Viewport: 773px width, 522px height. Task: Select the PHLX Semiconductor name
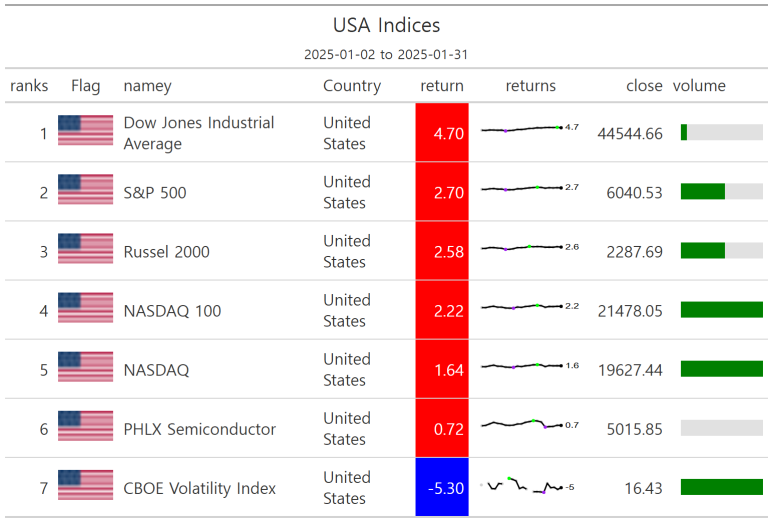(x=200, y=429)
